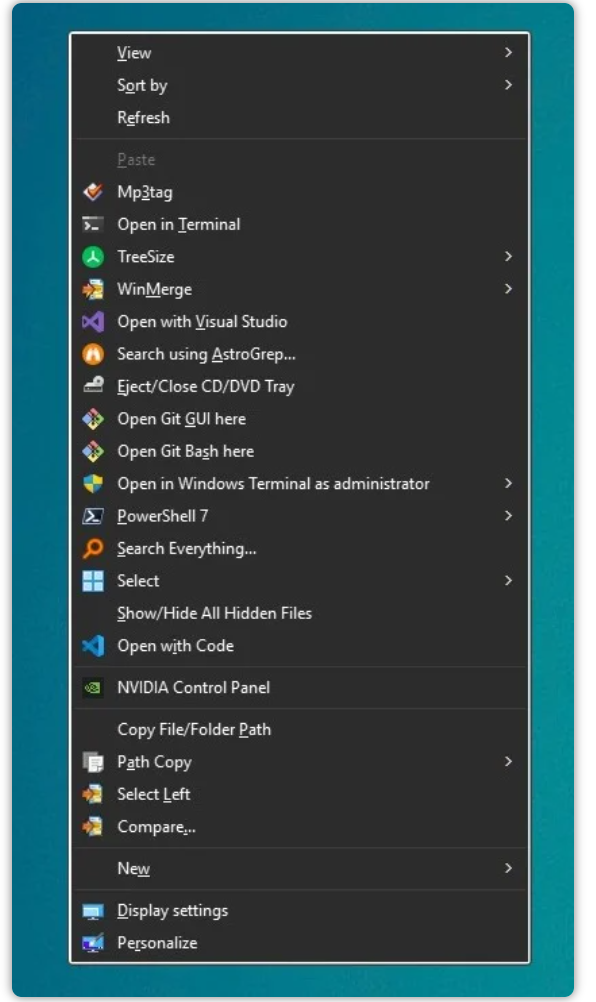Click the PowerShell 7 icon

point(93,516)
